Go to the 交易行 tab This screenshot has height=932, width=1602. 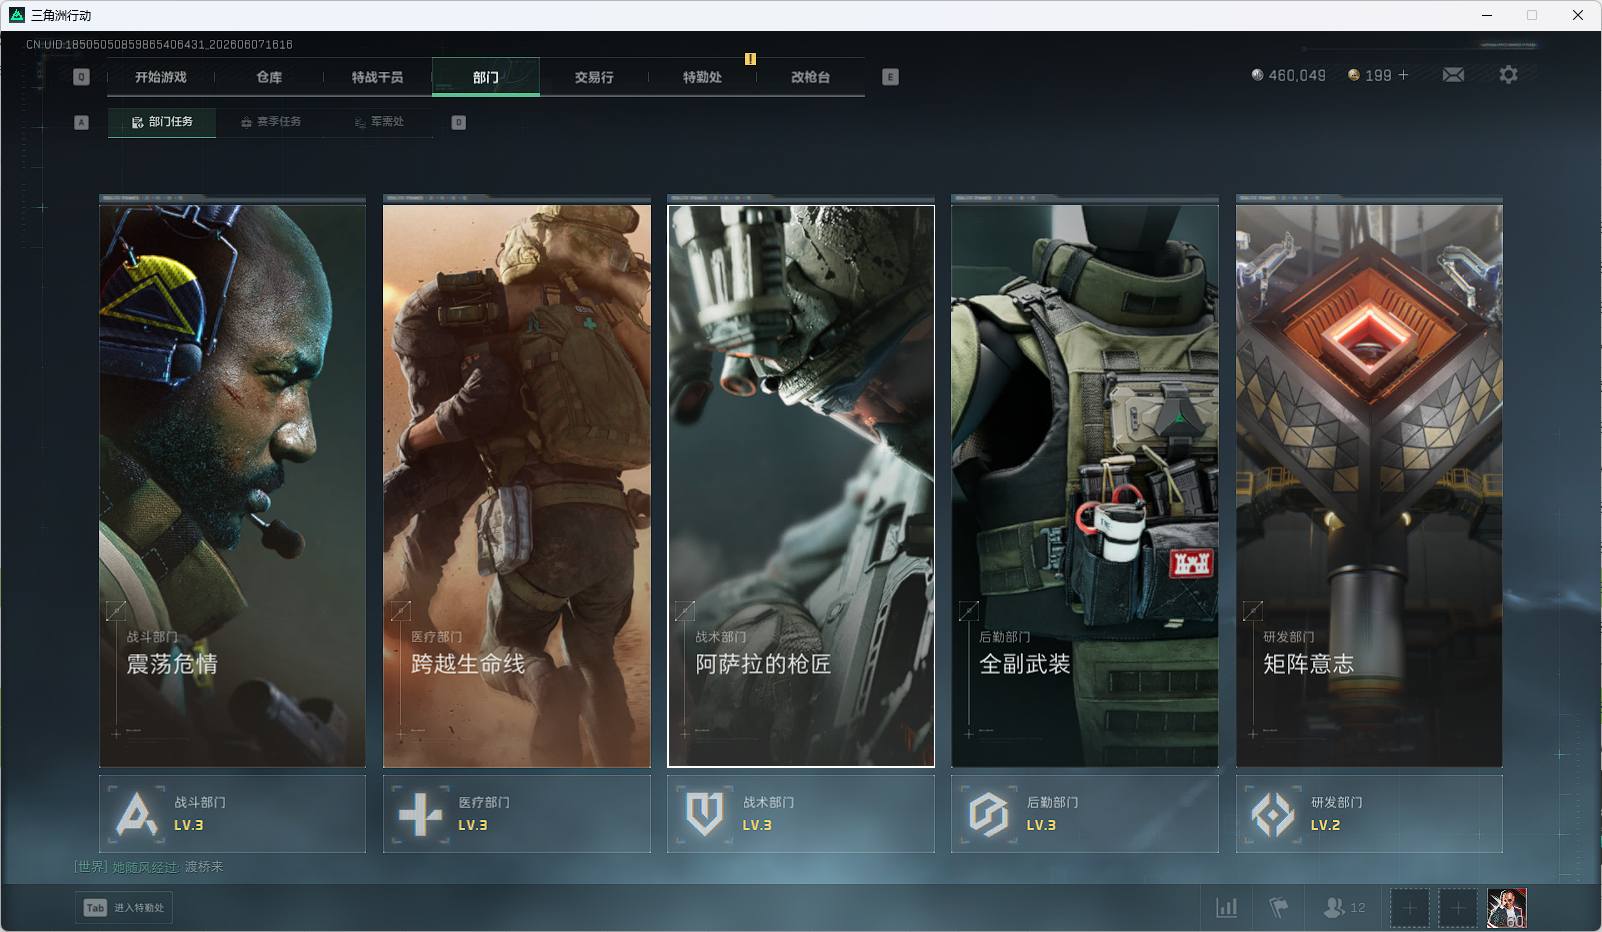point(594,77)
